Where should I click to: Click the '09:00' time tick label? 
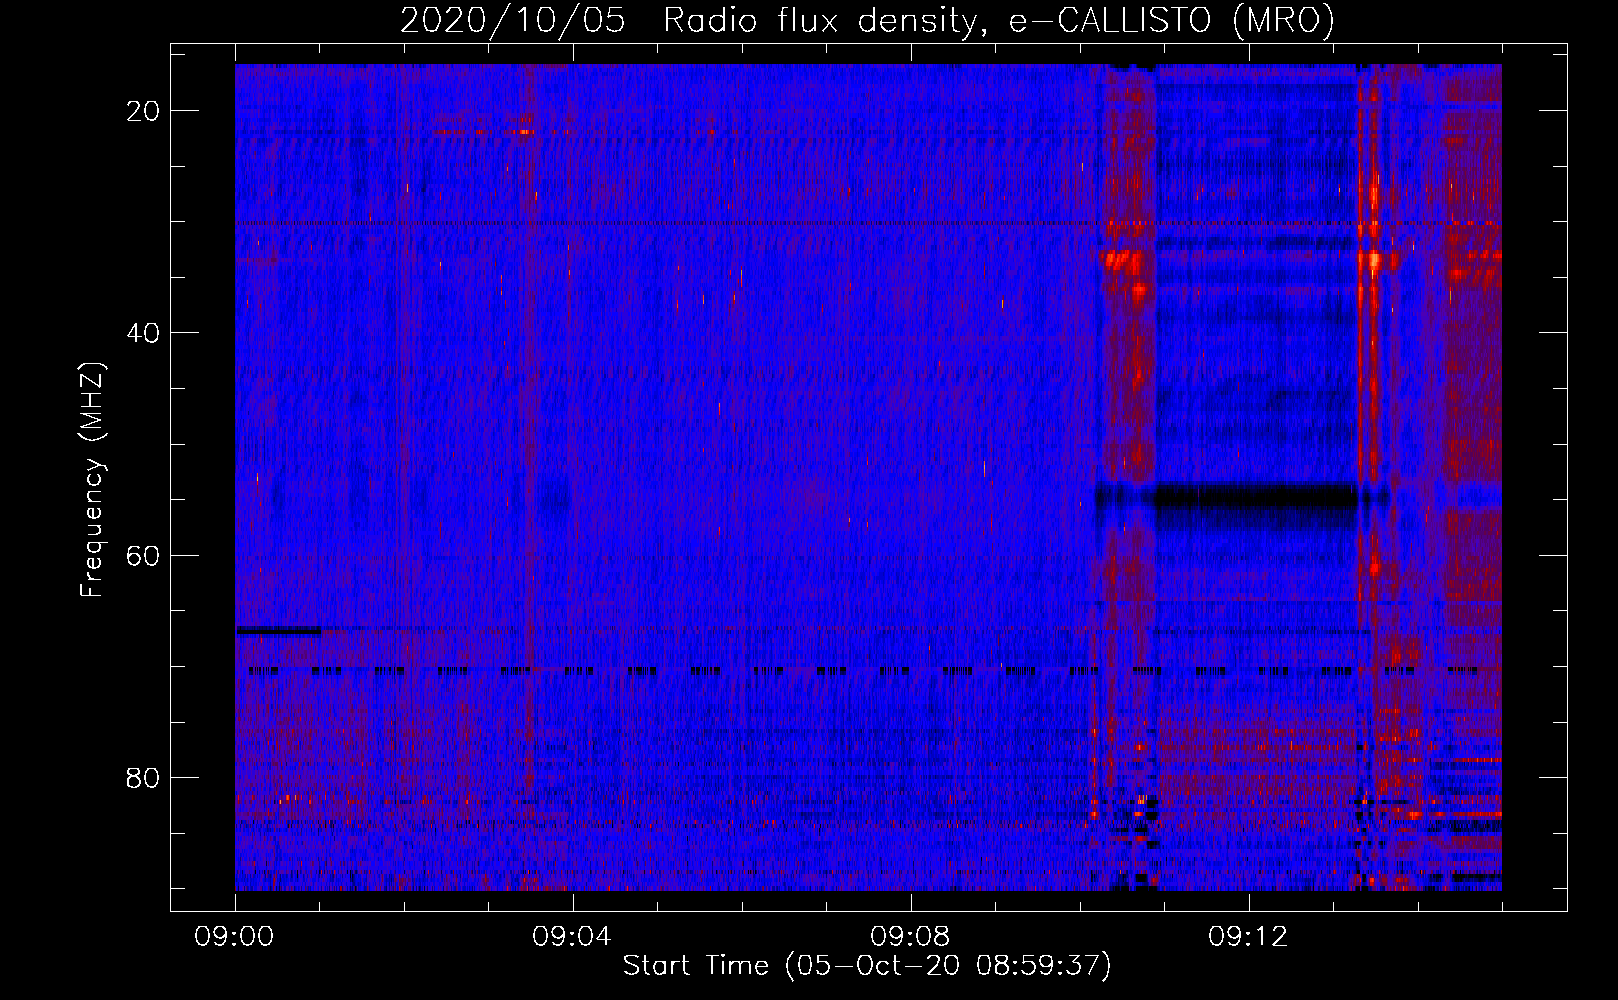click(x=234, y=937)
